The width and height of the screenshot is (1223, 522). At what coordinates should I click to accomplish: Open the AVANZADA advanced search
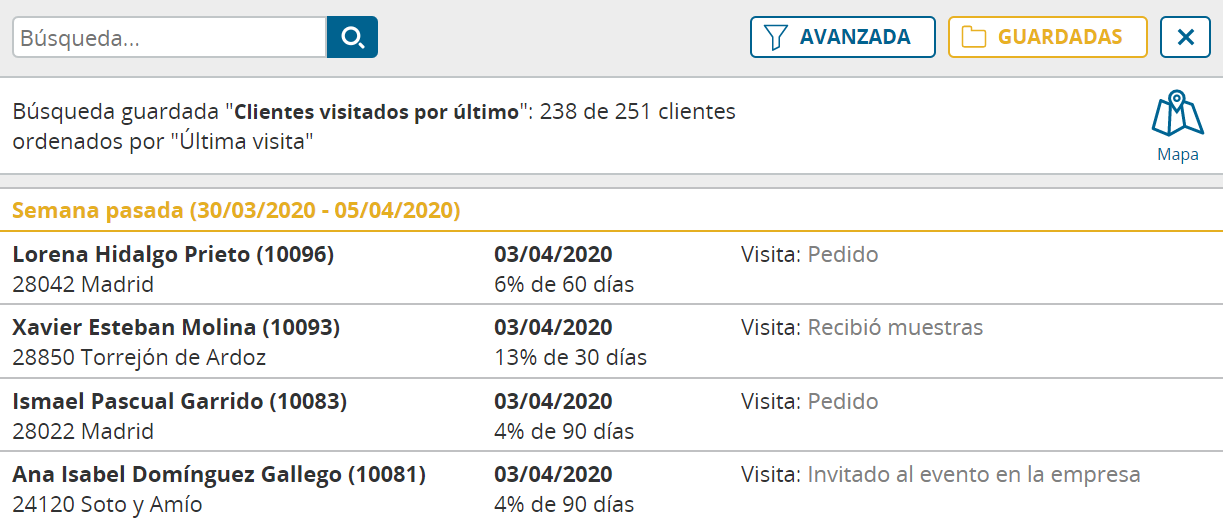(843, 37)
